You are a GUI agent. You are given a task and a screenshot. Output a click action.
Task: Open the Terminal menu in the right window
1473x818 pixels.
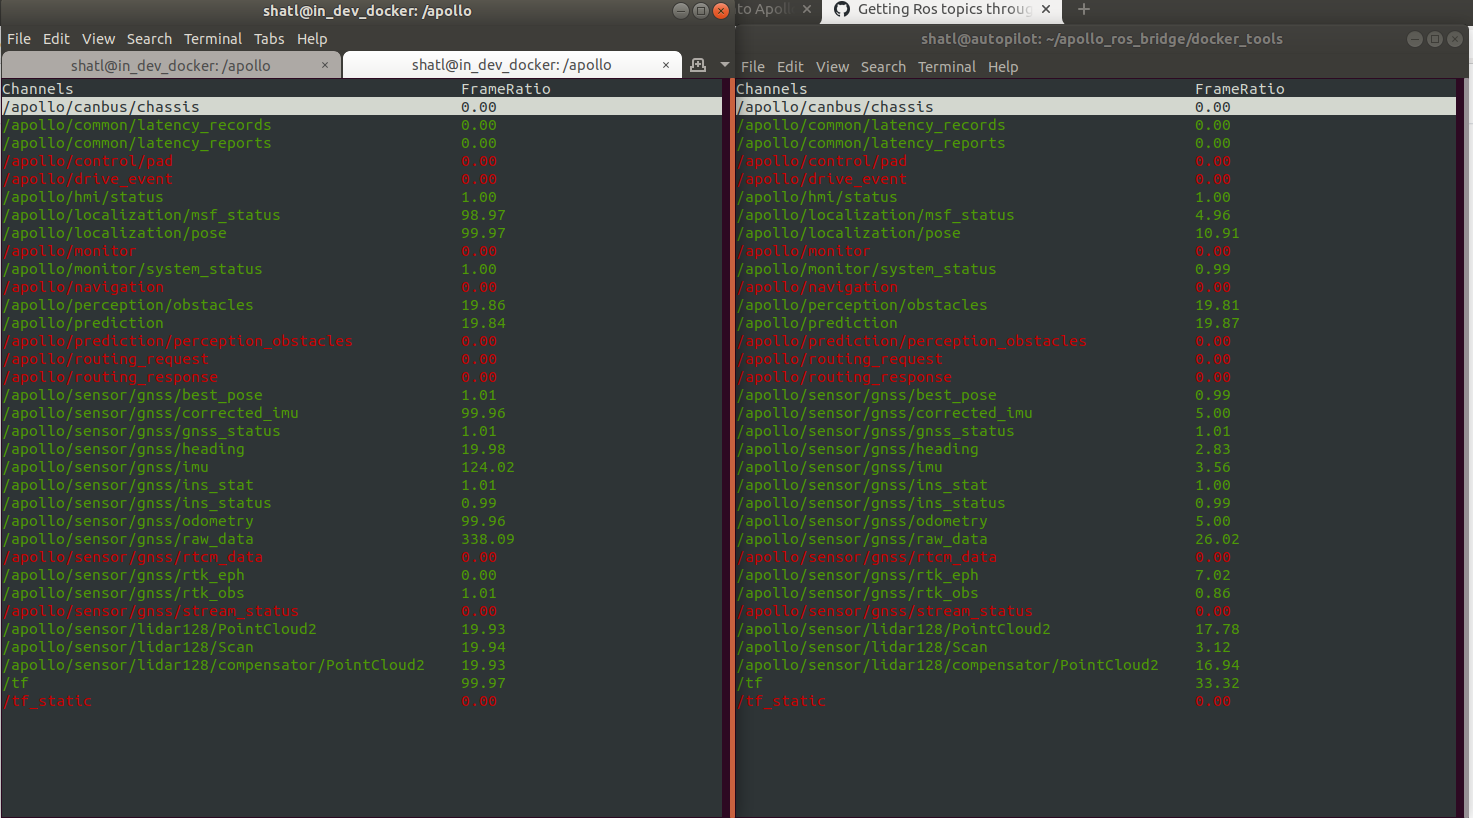tap(946, 66)
